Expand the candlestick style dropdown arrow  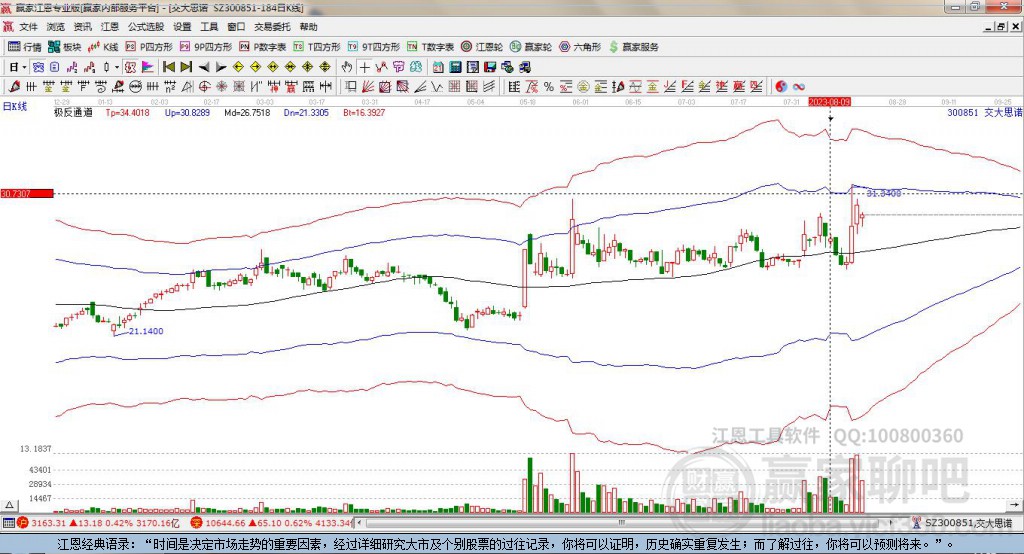[116, 67]
